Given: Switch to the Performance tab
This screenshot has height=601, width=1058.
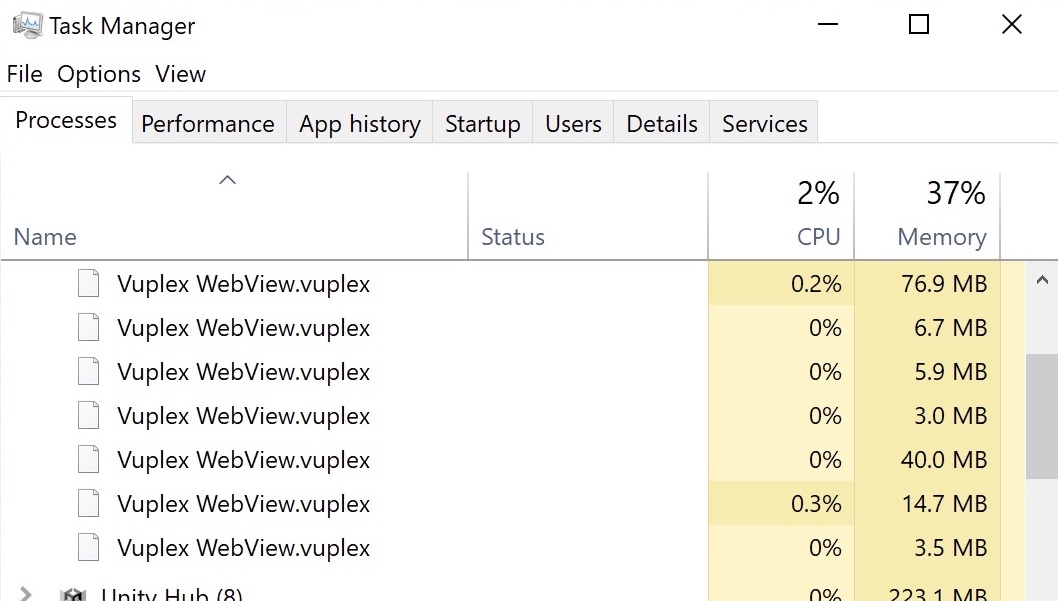Looking at the screenshot, I should coord(207,123).
